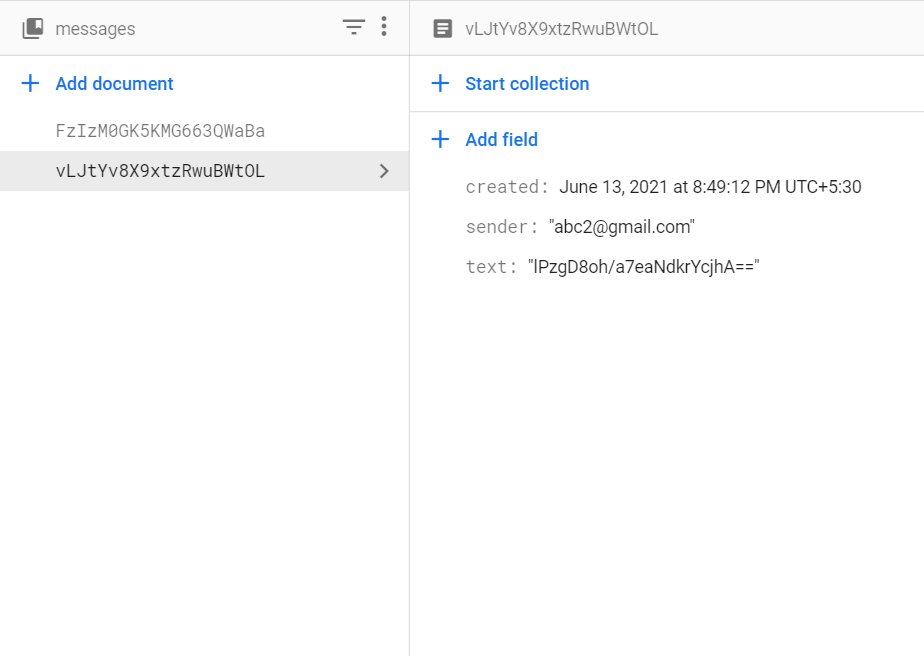Click the messages collection icon
Screen dimensions: 924x656
[x=33, y=27]
